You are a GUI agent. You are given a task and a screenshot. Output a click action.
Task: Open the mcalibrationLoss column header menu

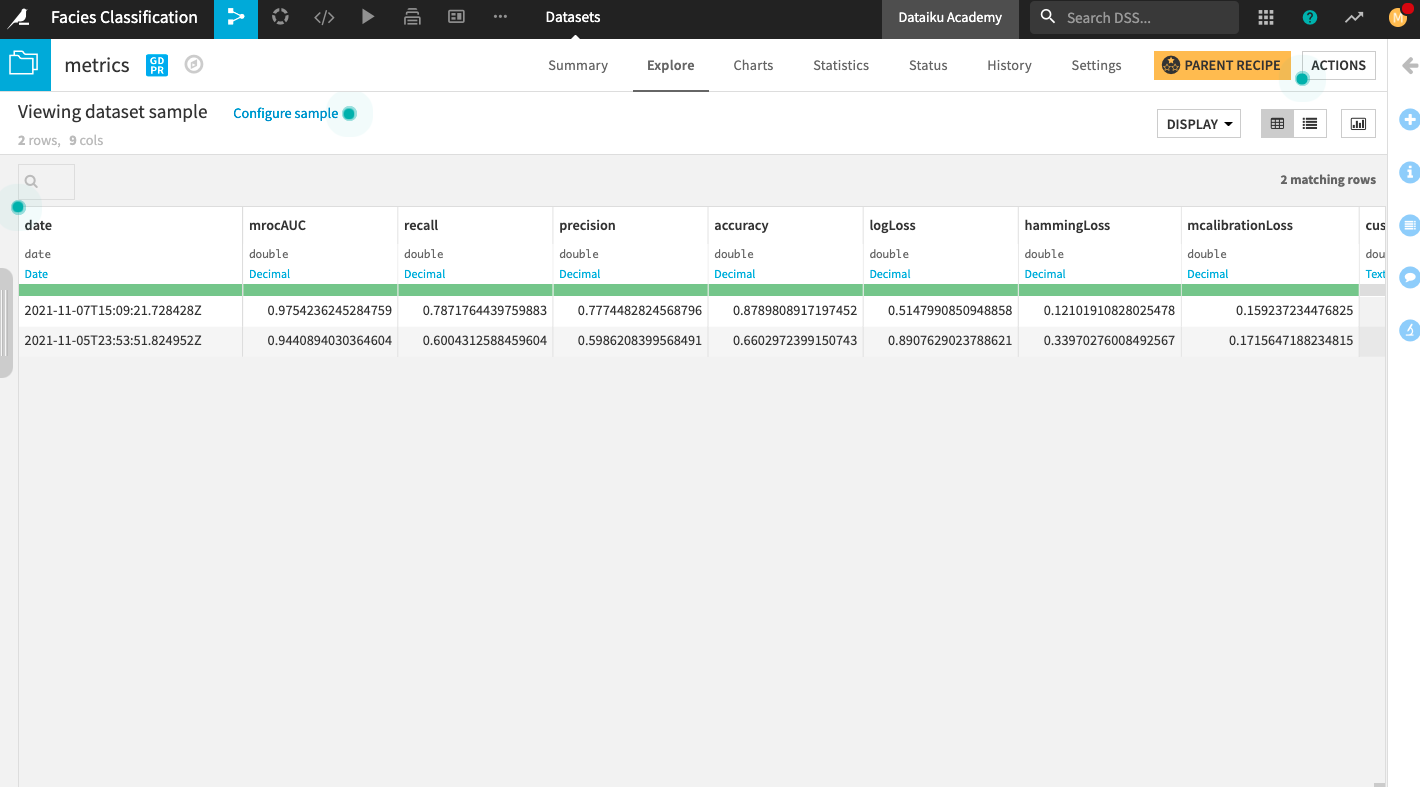pyautogui.click(x=1240, y=225)
